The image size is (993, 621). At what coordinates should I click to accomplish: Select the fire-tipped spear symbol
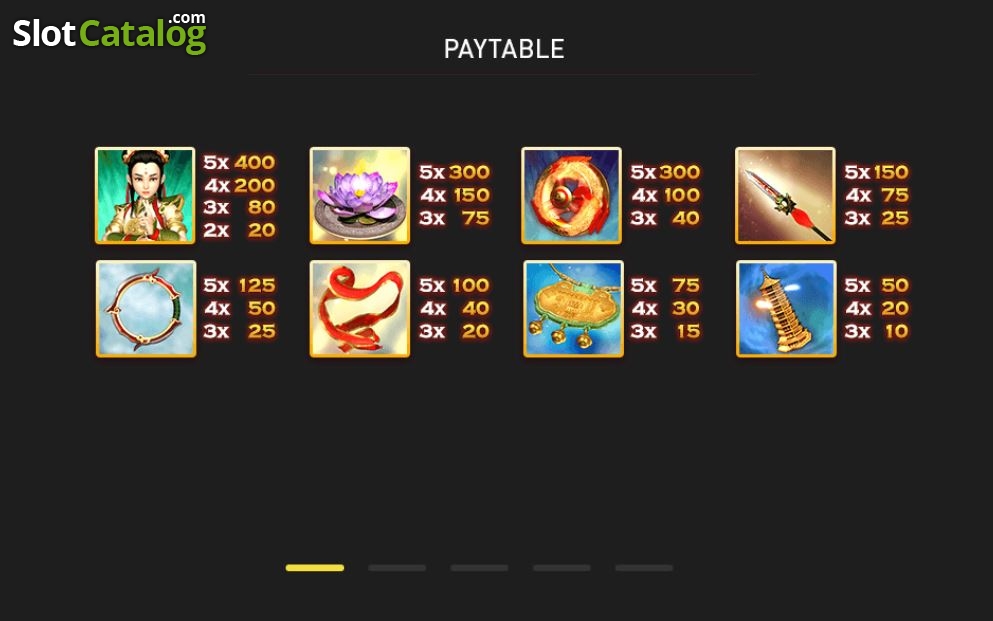click(785, 195)
